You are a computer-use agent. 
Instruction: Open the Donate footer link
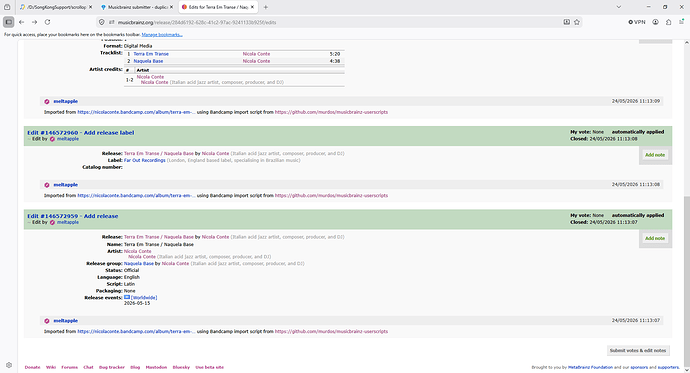[x=32, y=367]
